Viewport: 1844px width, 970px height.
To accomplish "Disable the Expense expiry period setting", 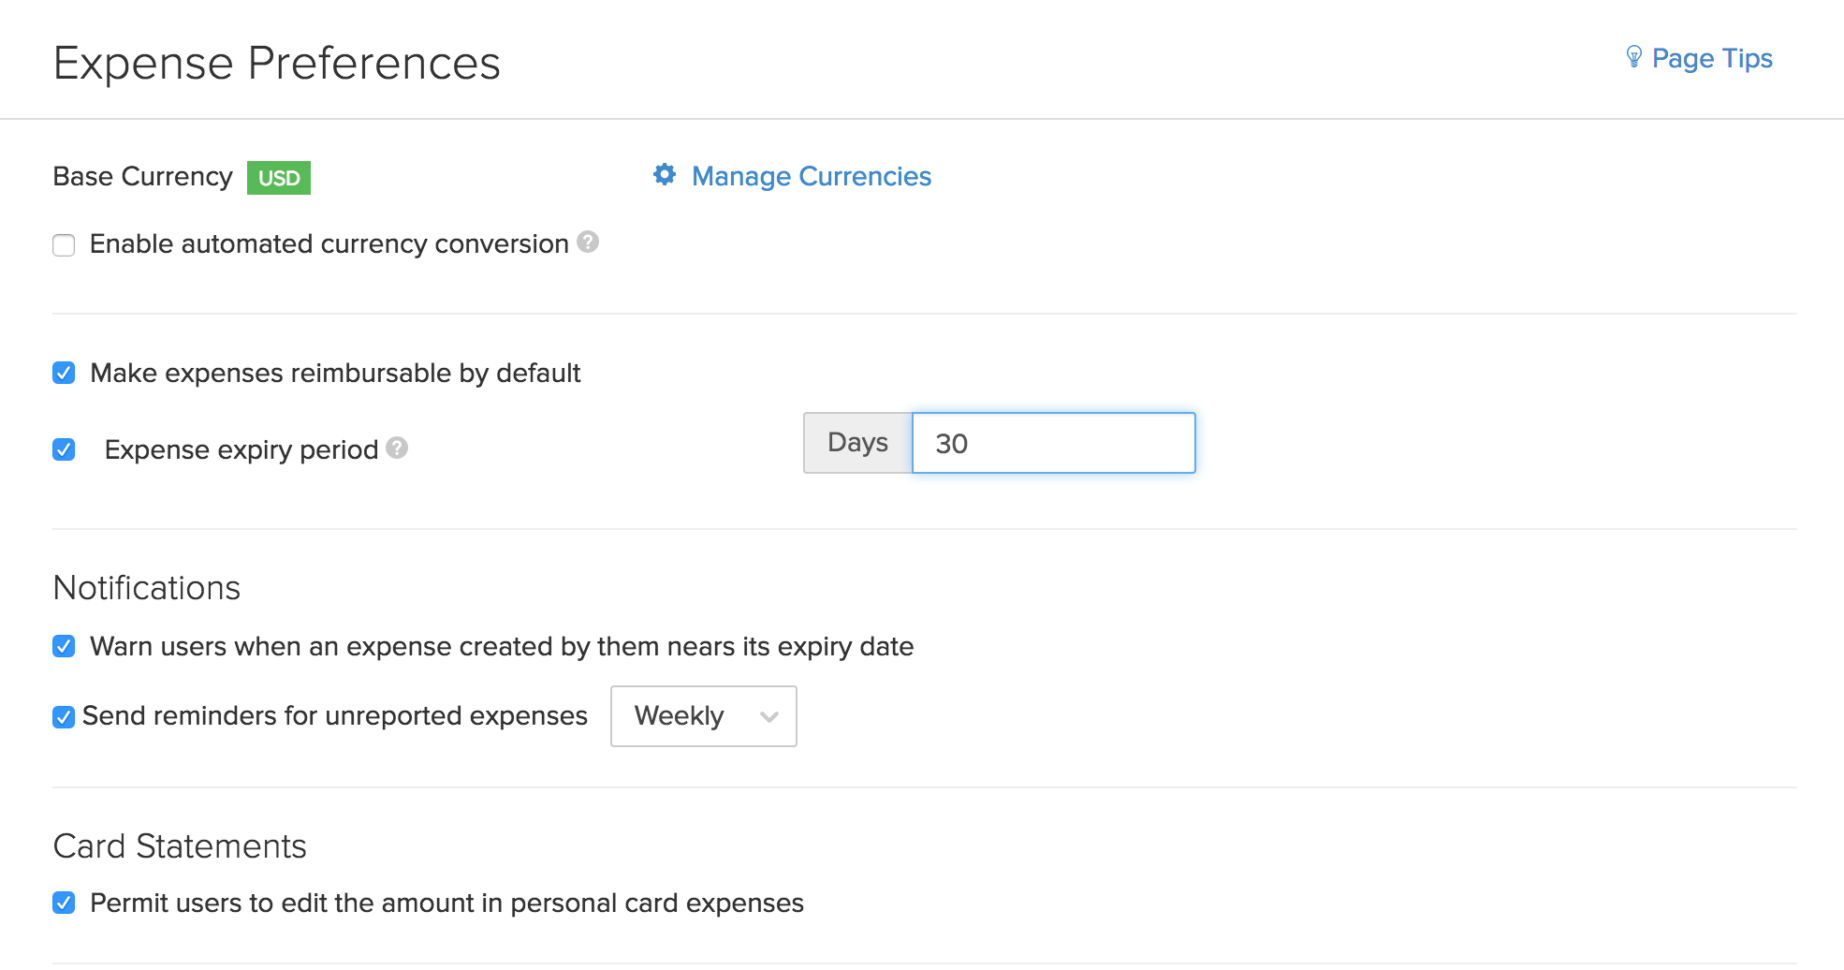I will 63,450.
